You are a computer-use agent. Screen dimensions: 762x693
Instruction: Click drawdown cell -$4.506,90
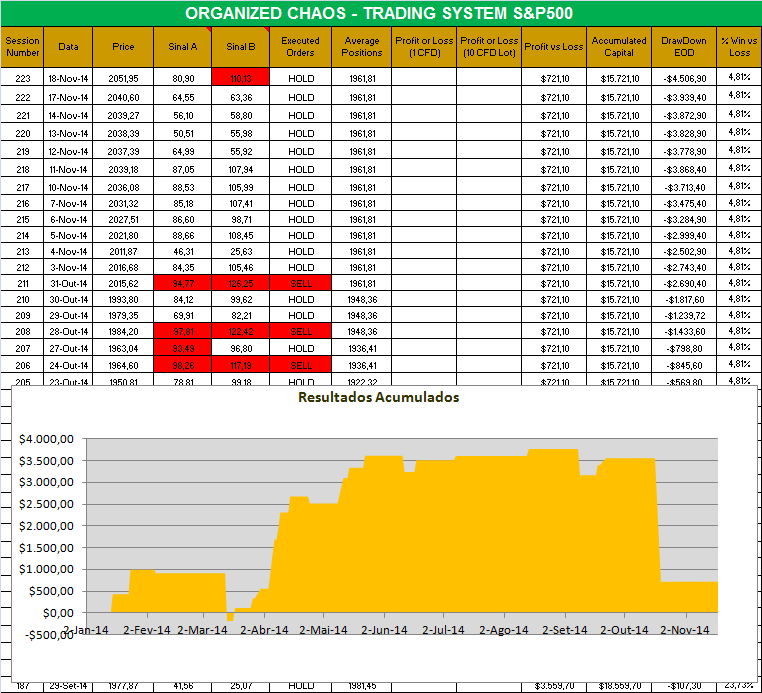coord(684,78)
